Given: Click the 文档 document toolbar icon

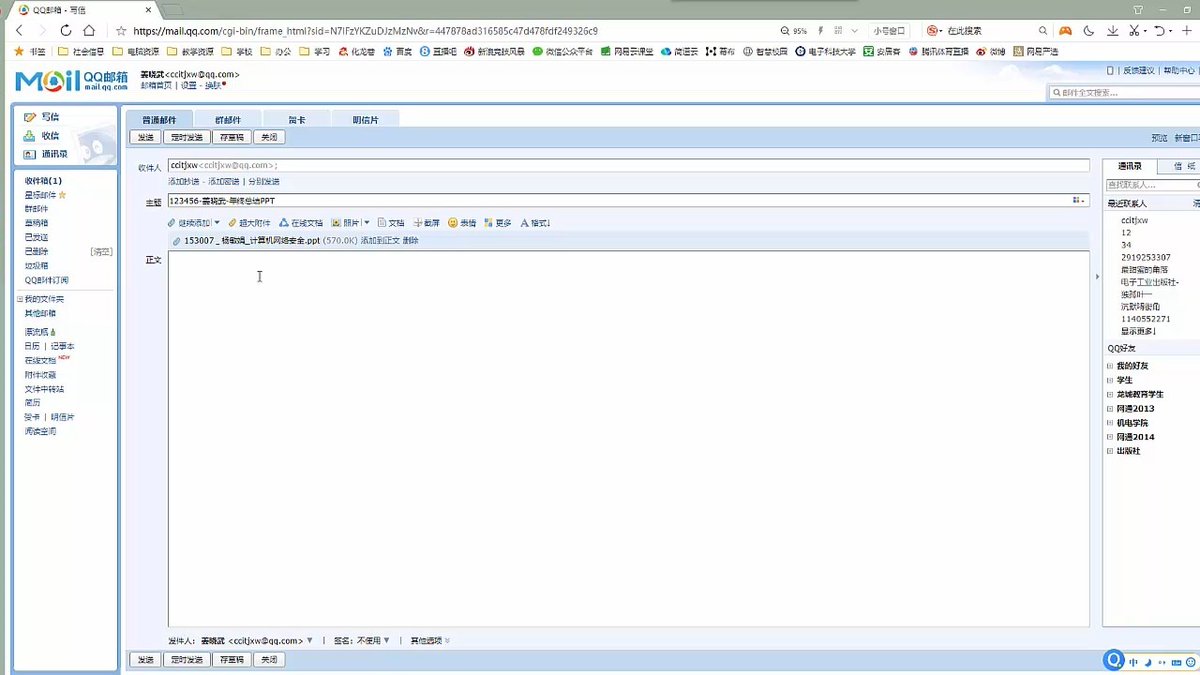Looking at the screenshot, I should (x=382, y=223).
